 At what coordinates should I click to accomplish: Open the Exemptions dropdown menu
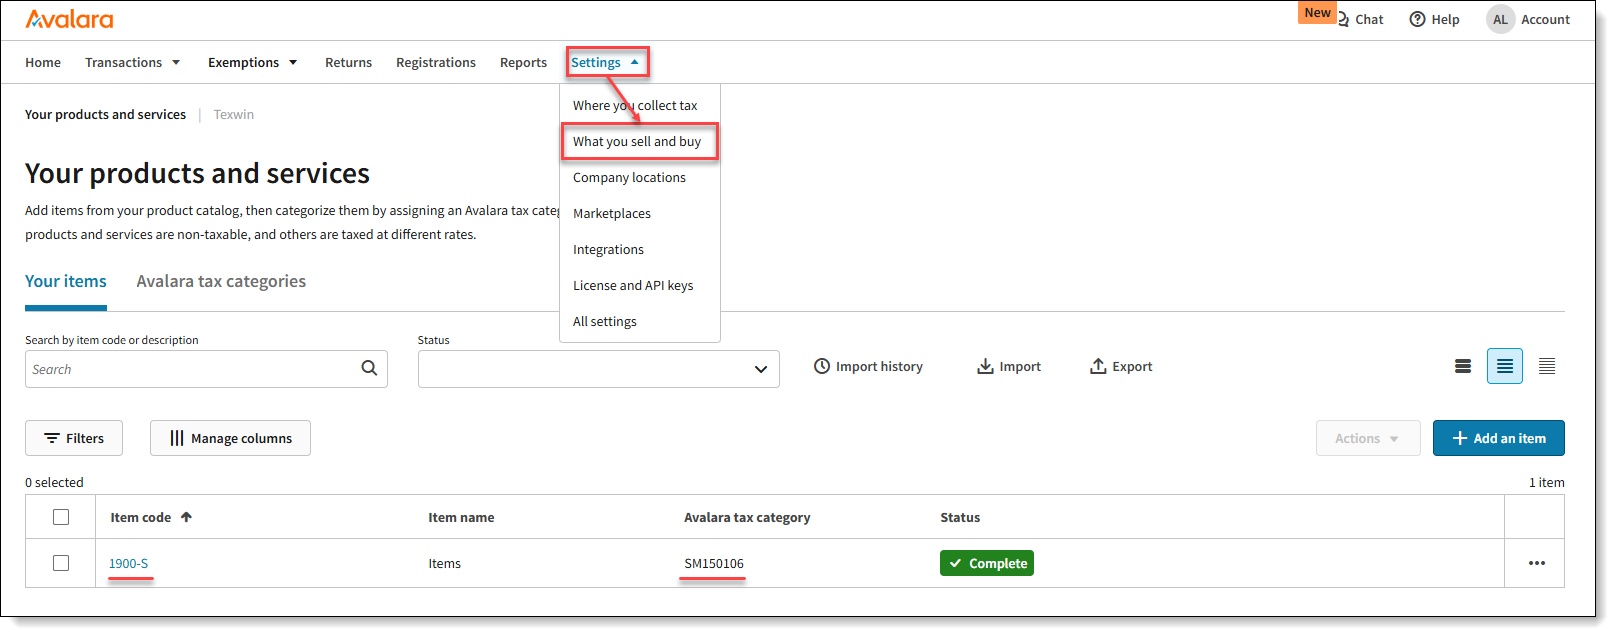252,62
